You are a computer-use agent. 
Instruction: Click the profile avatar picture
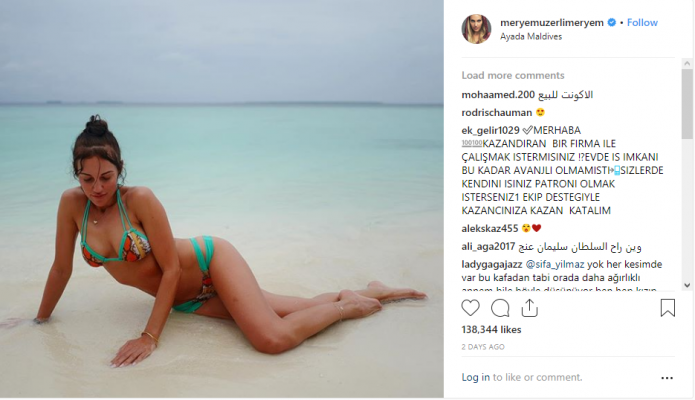pos(475,29)
